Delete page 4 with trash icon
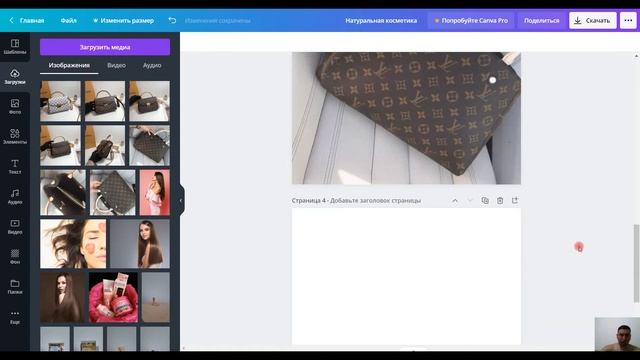The width and height of the screenshot is (640, 360). click(500, 200)
